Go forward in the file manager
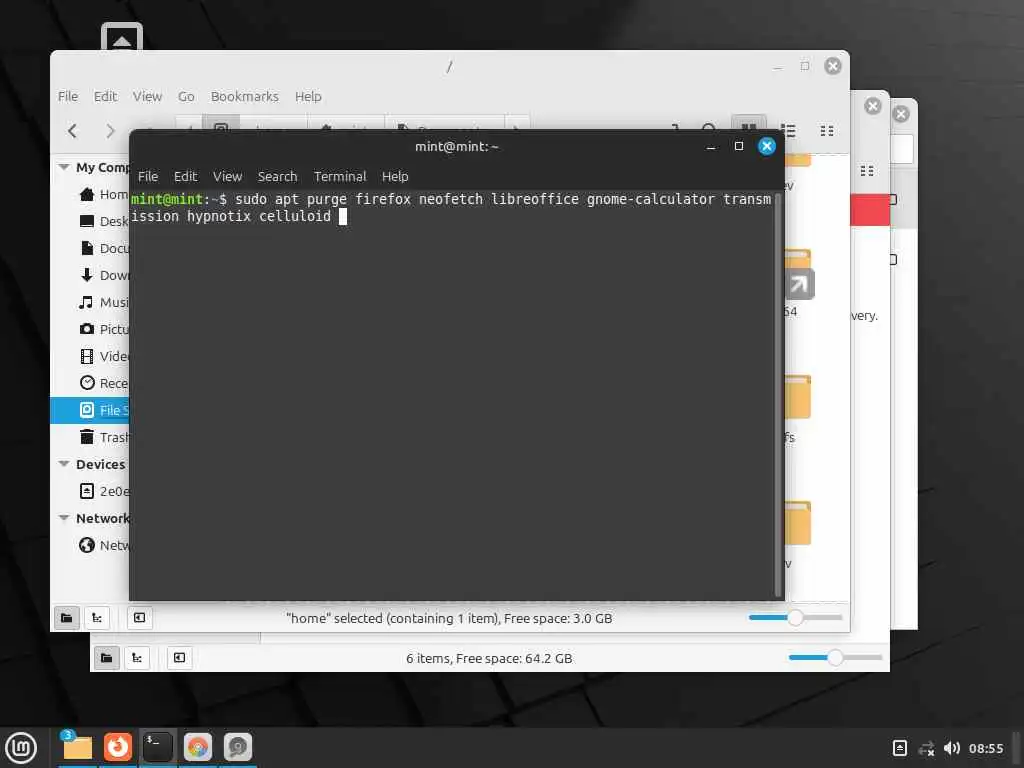The height and width of the screenshot is (768, 1024). (110, 131)
